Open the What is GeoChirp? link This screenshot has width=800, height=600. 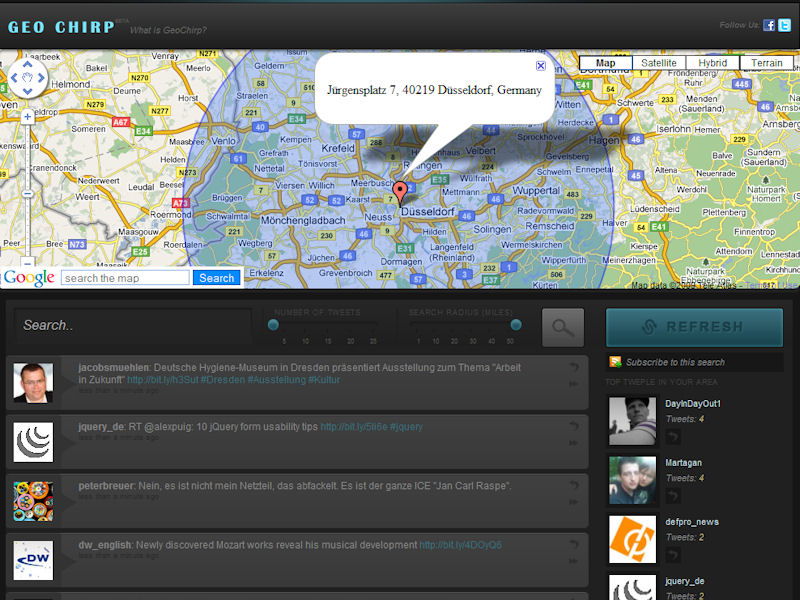(168, 30)
